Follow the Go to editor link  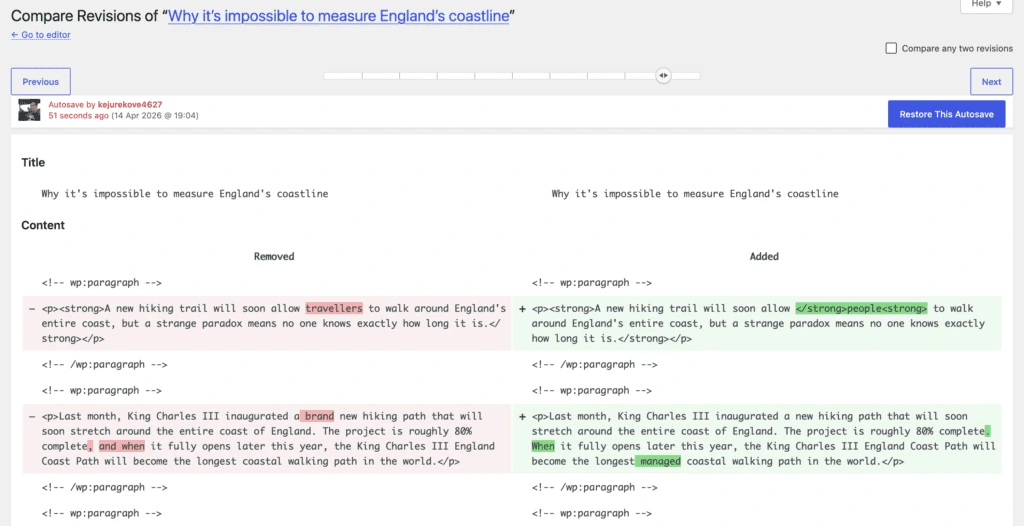tap(40, 35)
